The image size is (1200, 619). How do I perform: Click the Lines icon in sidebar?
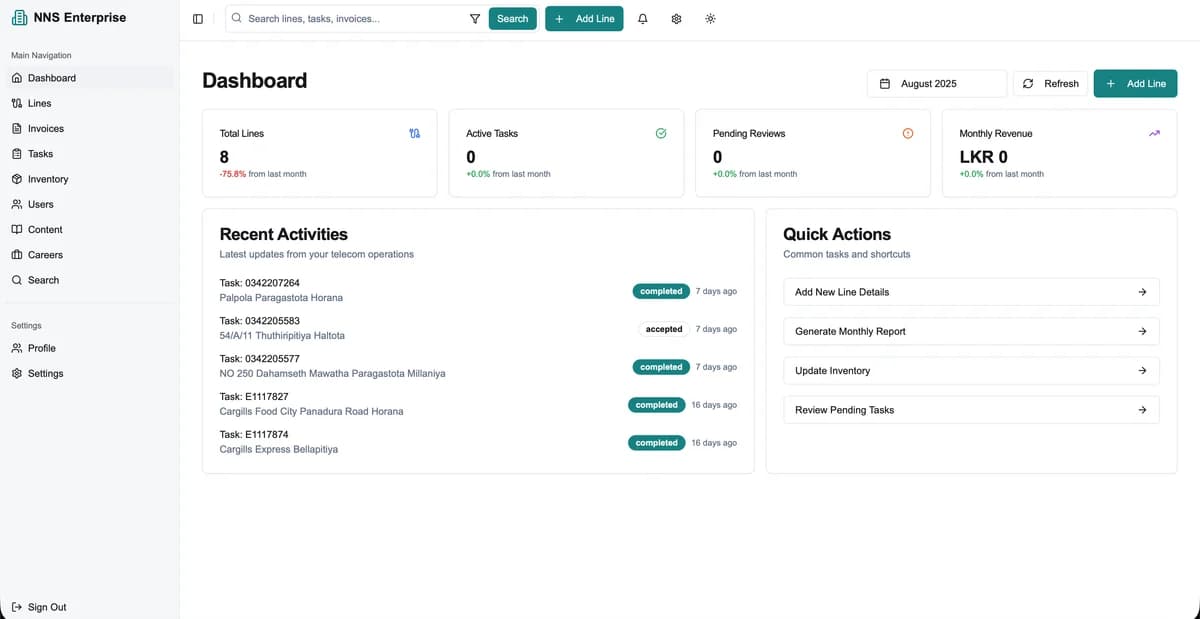click(16, 103)
